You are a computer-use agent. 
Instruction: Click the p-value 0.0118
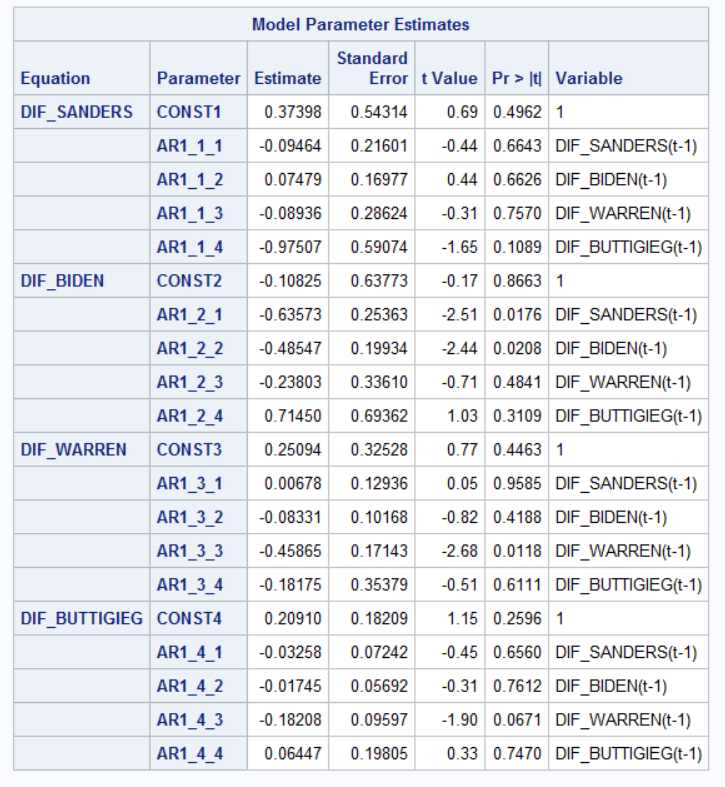pyautogui.click(x=517, y=551)
